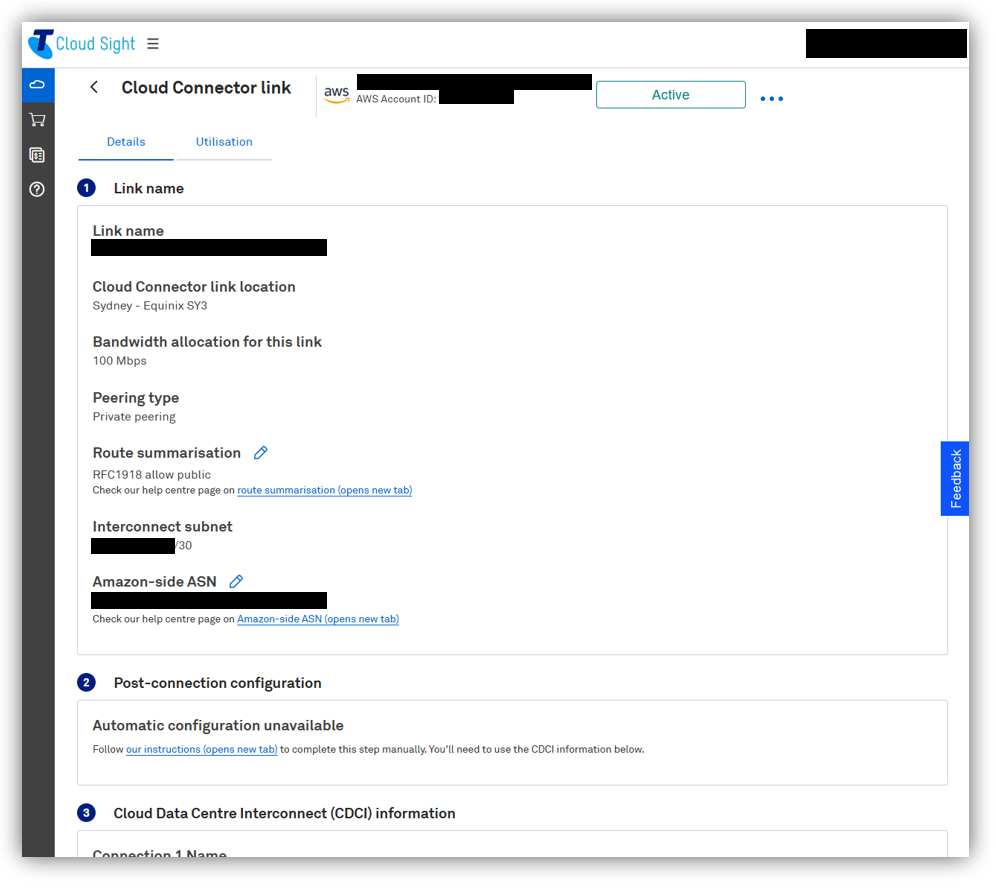This screenshot has width=996, height=889.
Task: Open the cloud services sidebar icon
Action: 37,85
